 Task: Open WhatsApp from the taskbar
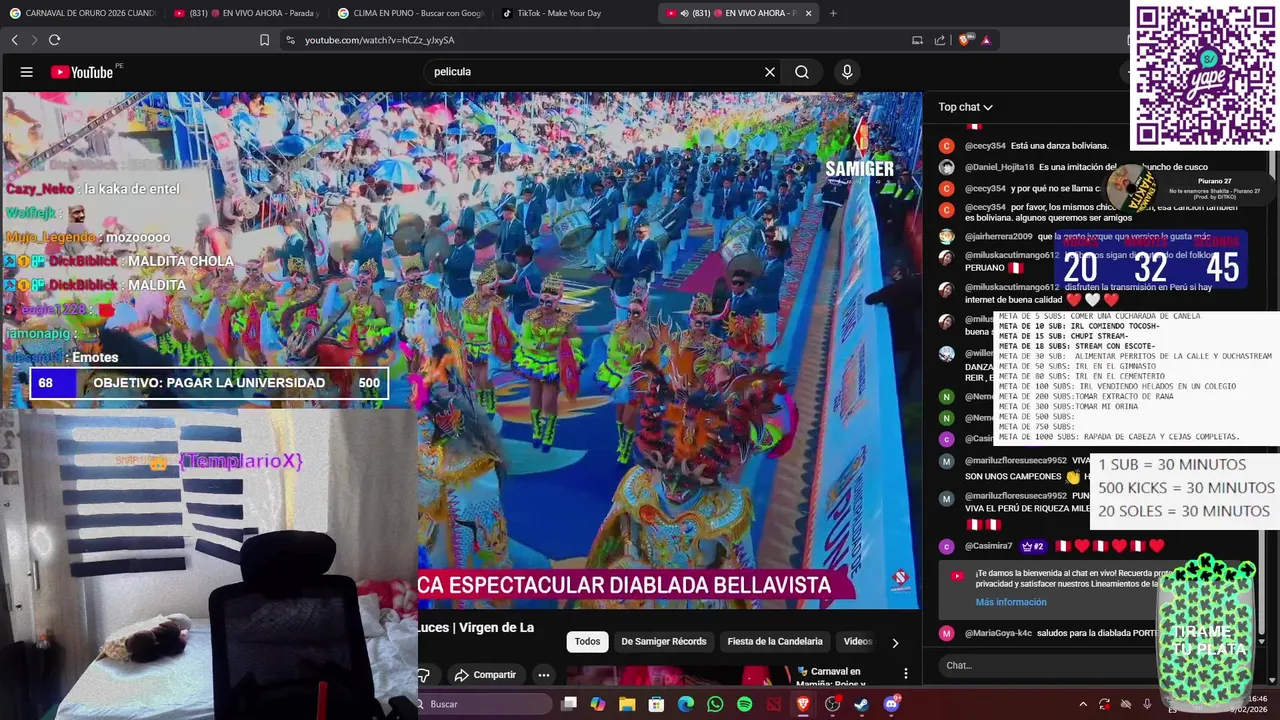click(715, 704)
